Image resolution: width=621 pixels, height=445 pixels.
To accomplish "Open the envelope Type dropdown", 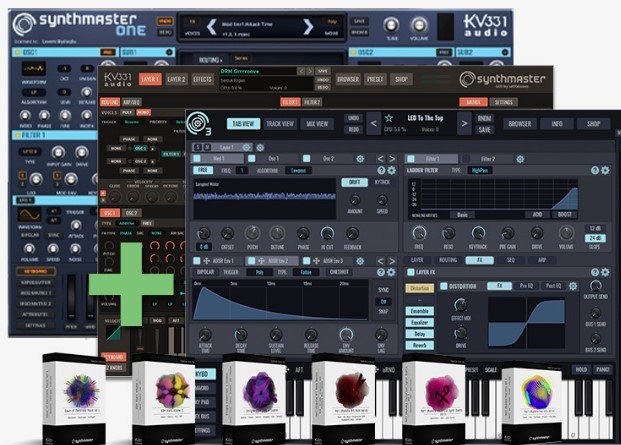I will [x=306, y=272].
